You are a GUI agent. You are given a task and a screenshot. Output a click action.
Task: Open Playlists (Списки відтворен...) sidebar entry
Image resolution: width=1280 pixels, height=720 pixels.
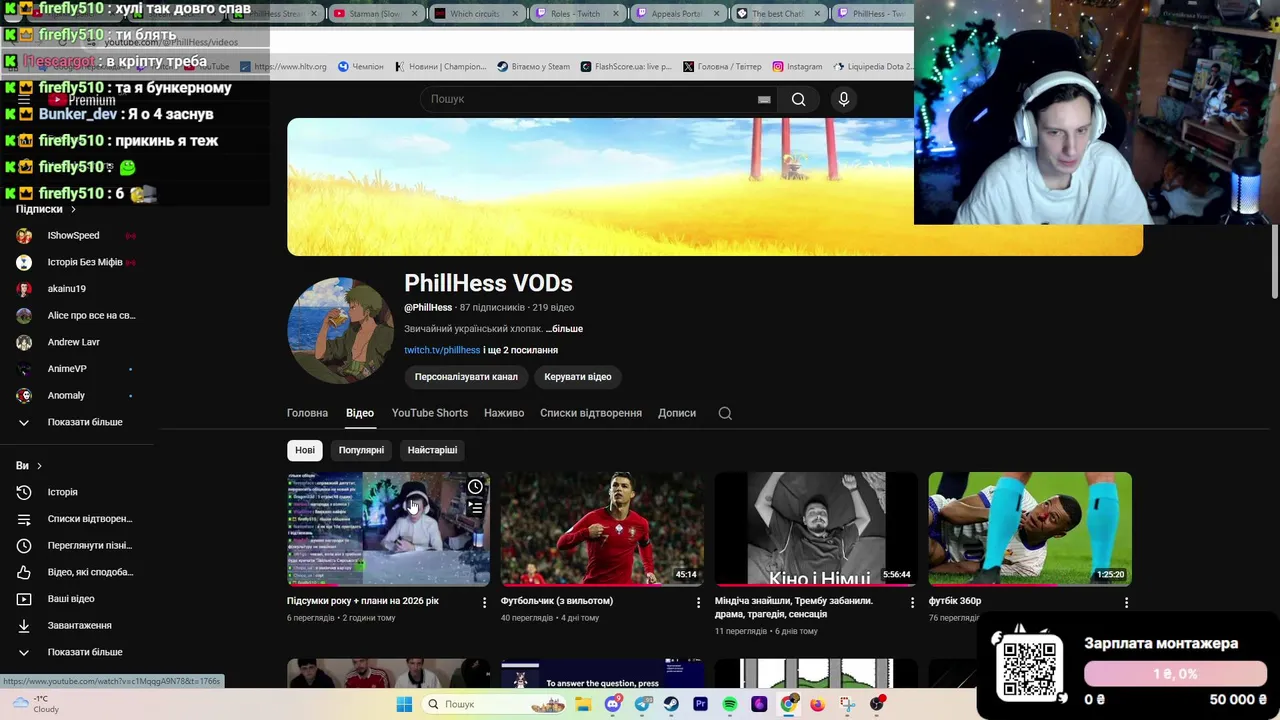coord(77,519)
